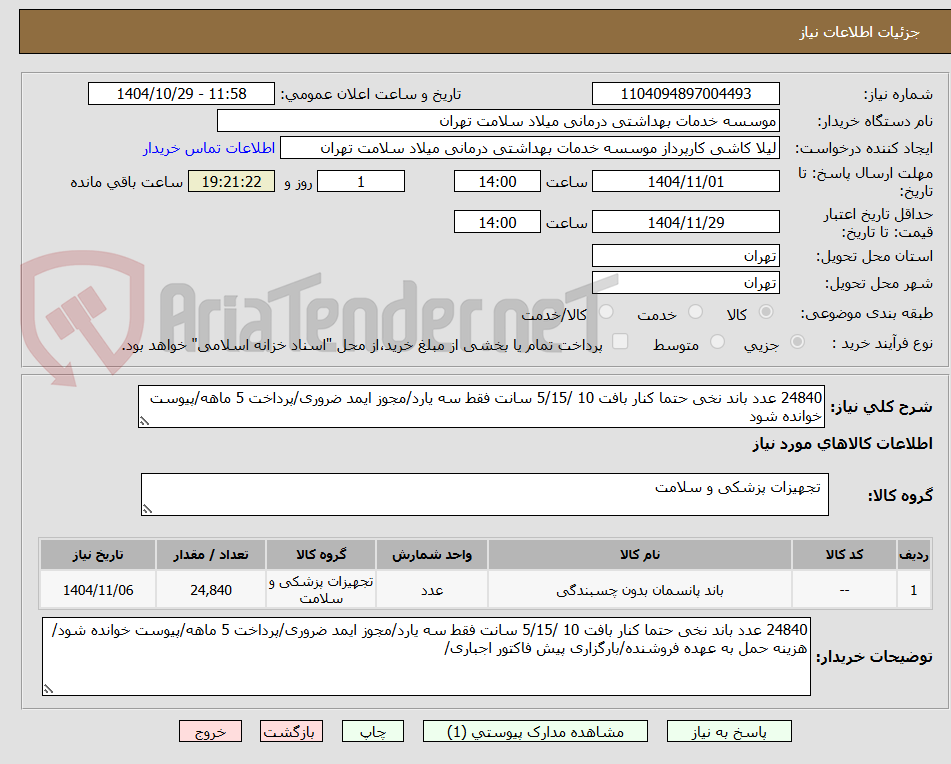951x764 pixels.
Task: Click the گروه کالا text area
Action: tap(485, 495)
